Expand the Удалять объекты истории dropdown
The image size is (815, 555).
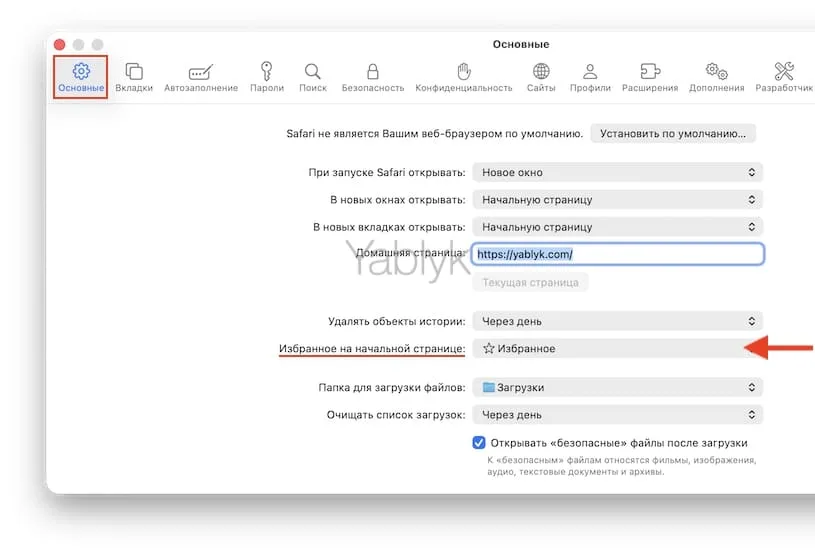coord(617,321)
